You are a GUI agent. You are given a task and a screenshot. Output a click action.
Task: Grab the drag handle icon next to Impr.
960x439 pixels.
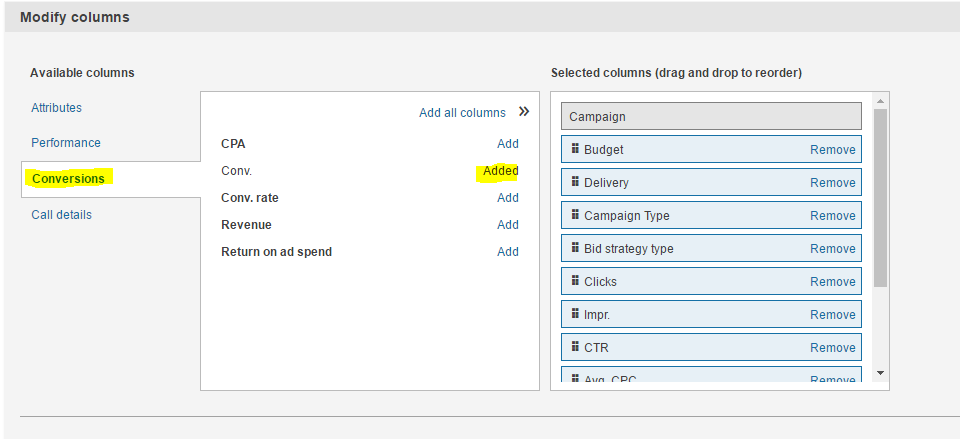pos(575,313)
